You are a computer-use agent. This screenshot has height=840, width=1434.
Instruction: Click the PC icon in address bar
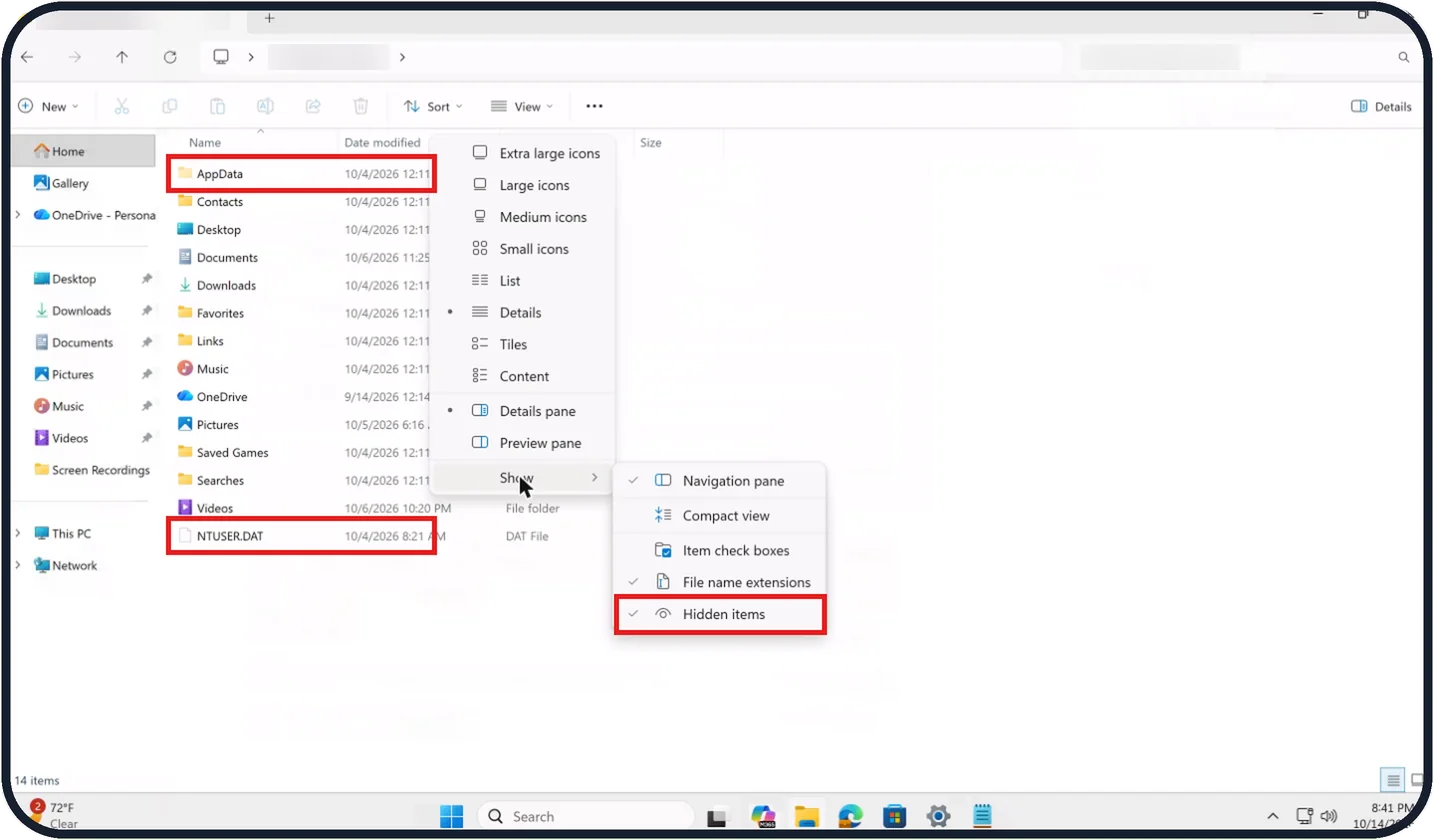(x=222, y=57)
